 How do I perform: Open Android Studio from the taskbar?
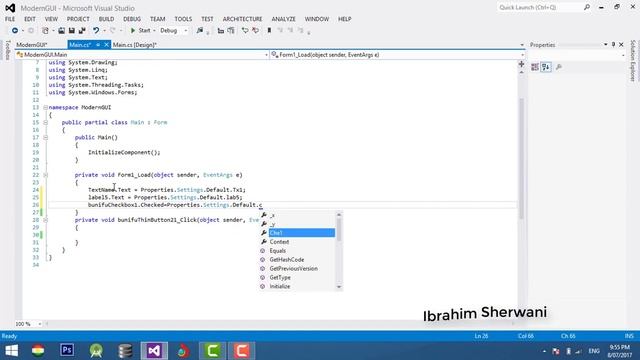pos(96,351)
